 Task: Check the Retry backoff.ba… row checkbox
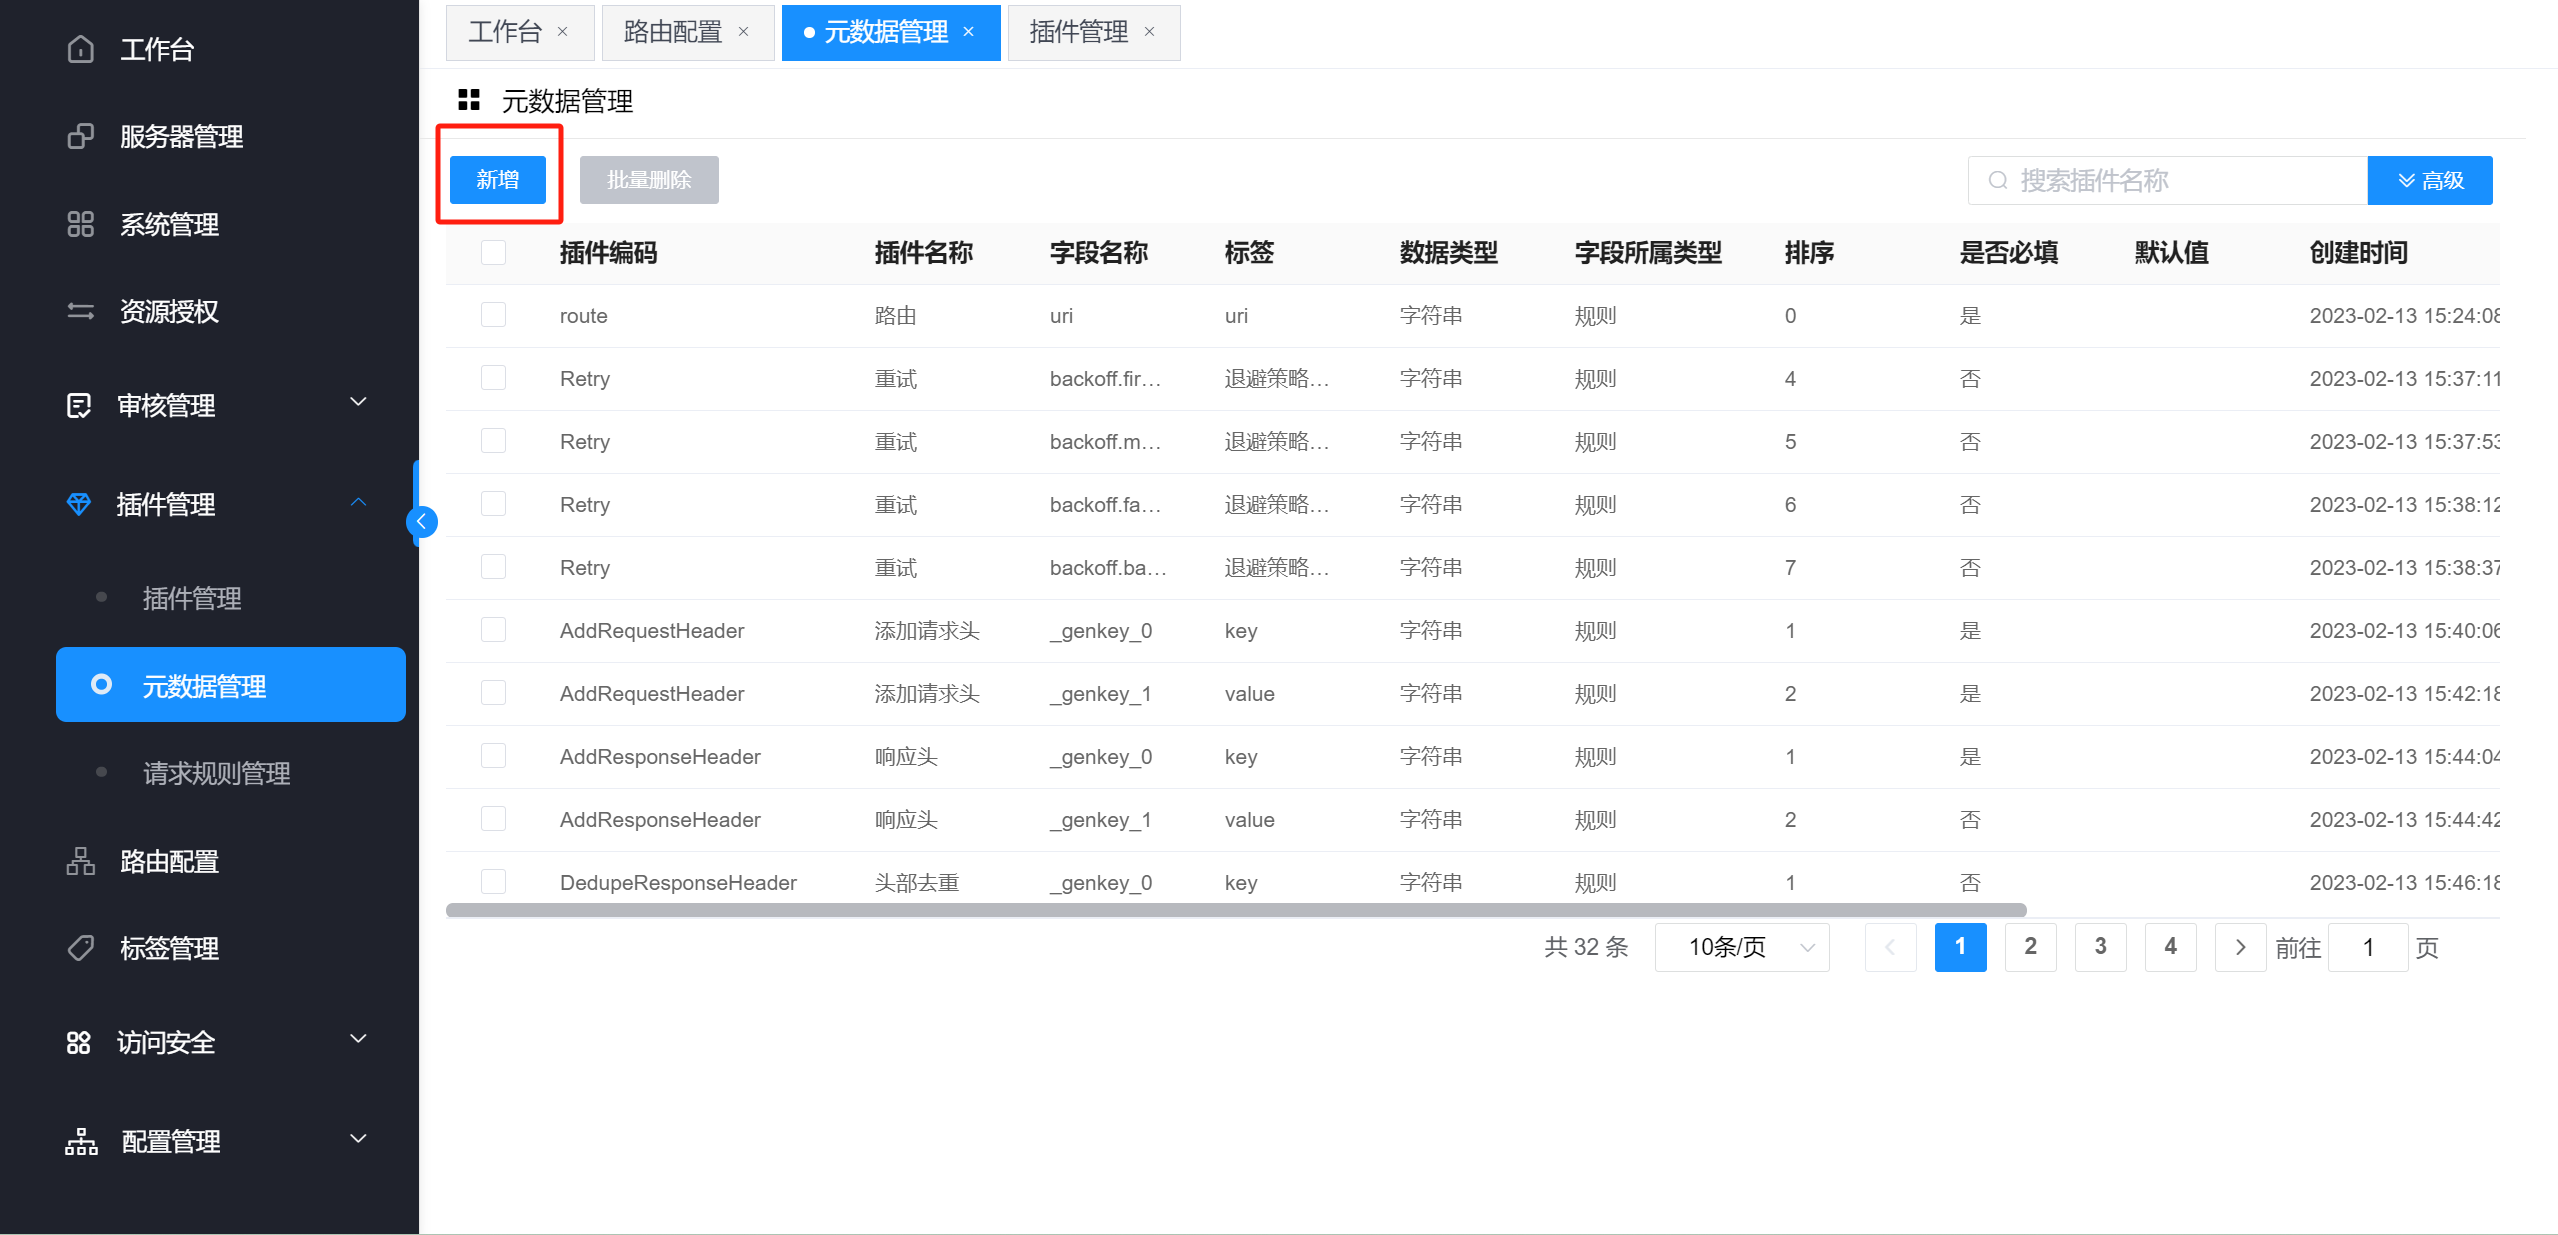(493, 567)
